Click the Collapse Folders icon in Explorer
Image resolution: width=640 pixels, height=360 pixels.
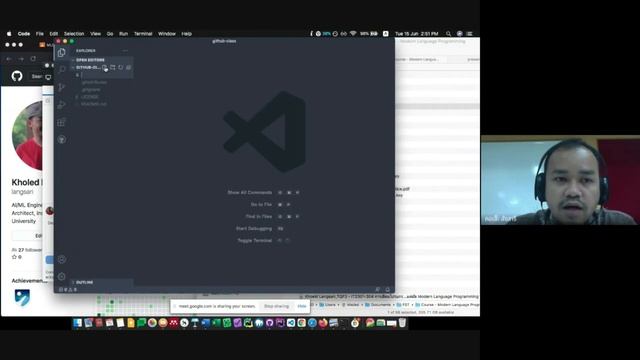pos(129,67)
